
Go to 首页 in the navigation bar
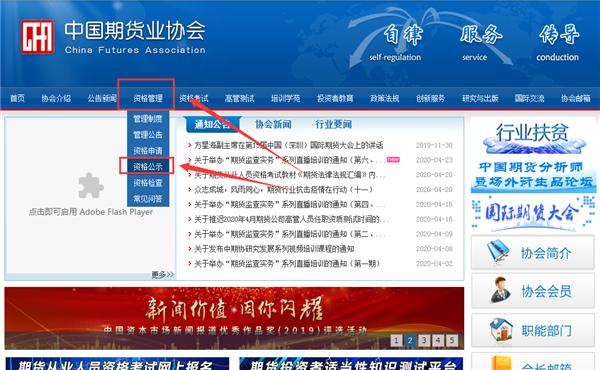[x=17, y=98]
